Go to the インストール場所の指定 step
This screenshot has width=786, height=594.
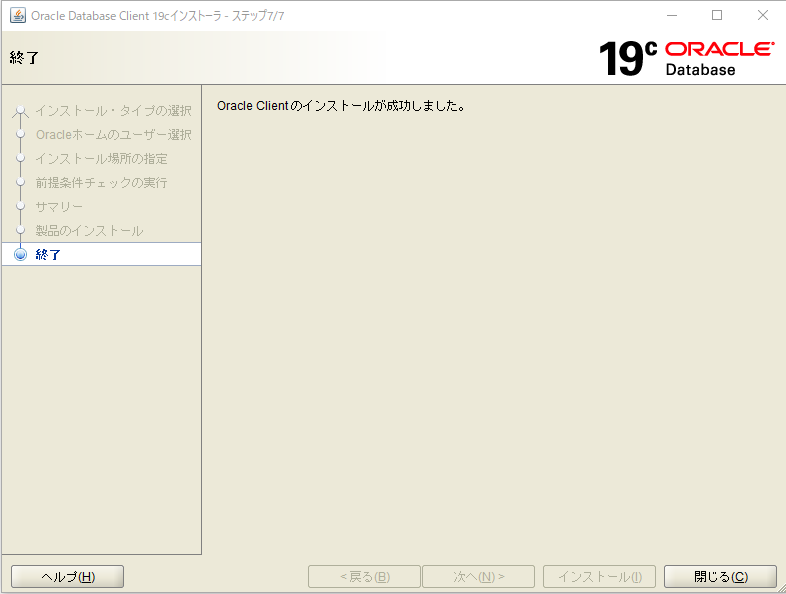(x=101, y=158)
